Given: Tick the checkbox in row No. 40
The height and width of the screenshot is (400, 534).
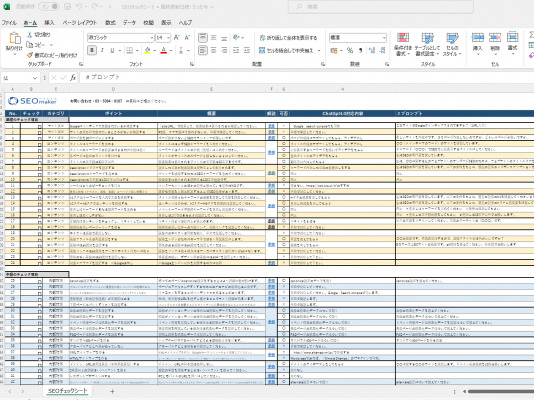Looking at the screenshot, I should click(40, 370).
